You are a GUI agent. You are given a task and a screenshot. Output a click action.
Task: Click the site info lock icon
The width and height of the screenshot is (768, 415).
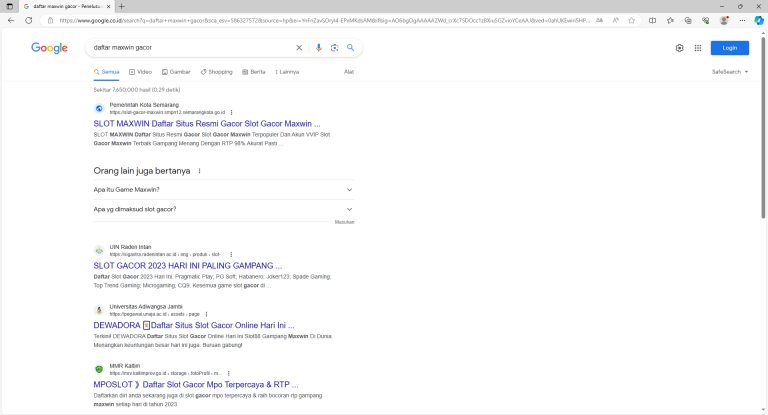click(x=50, y=21)
